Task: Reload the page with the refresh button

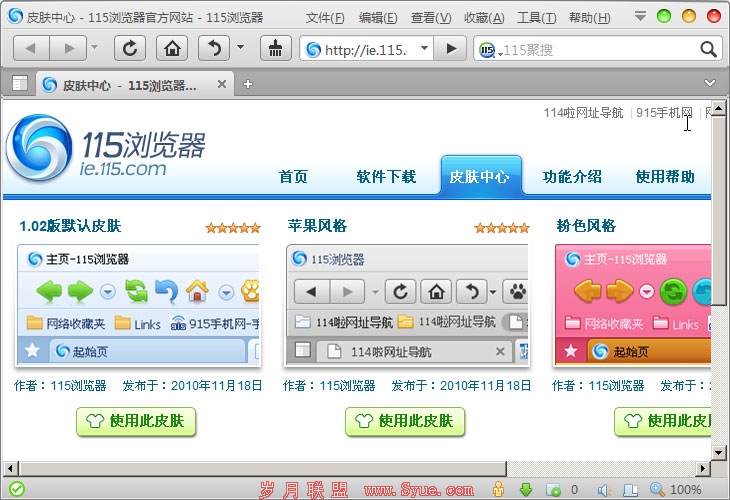Action: click(x=130, y=48)
